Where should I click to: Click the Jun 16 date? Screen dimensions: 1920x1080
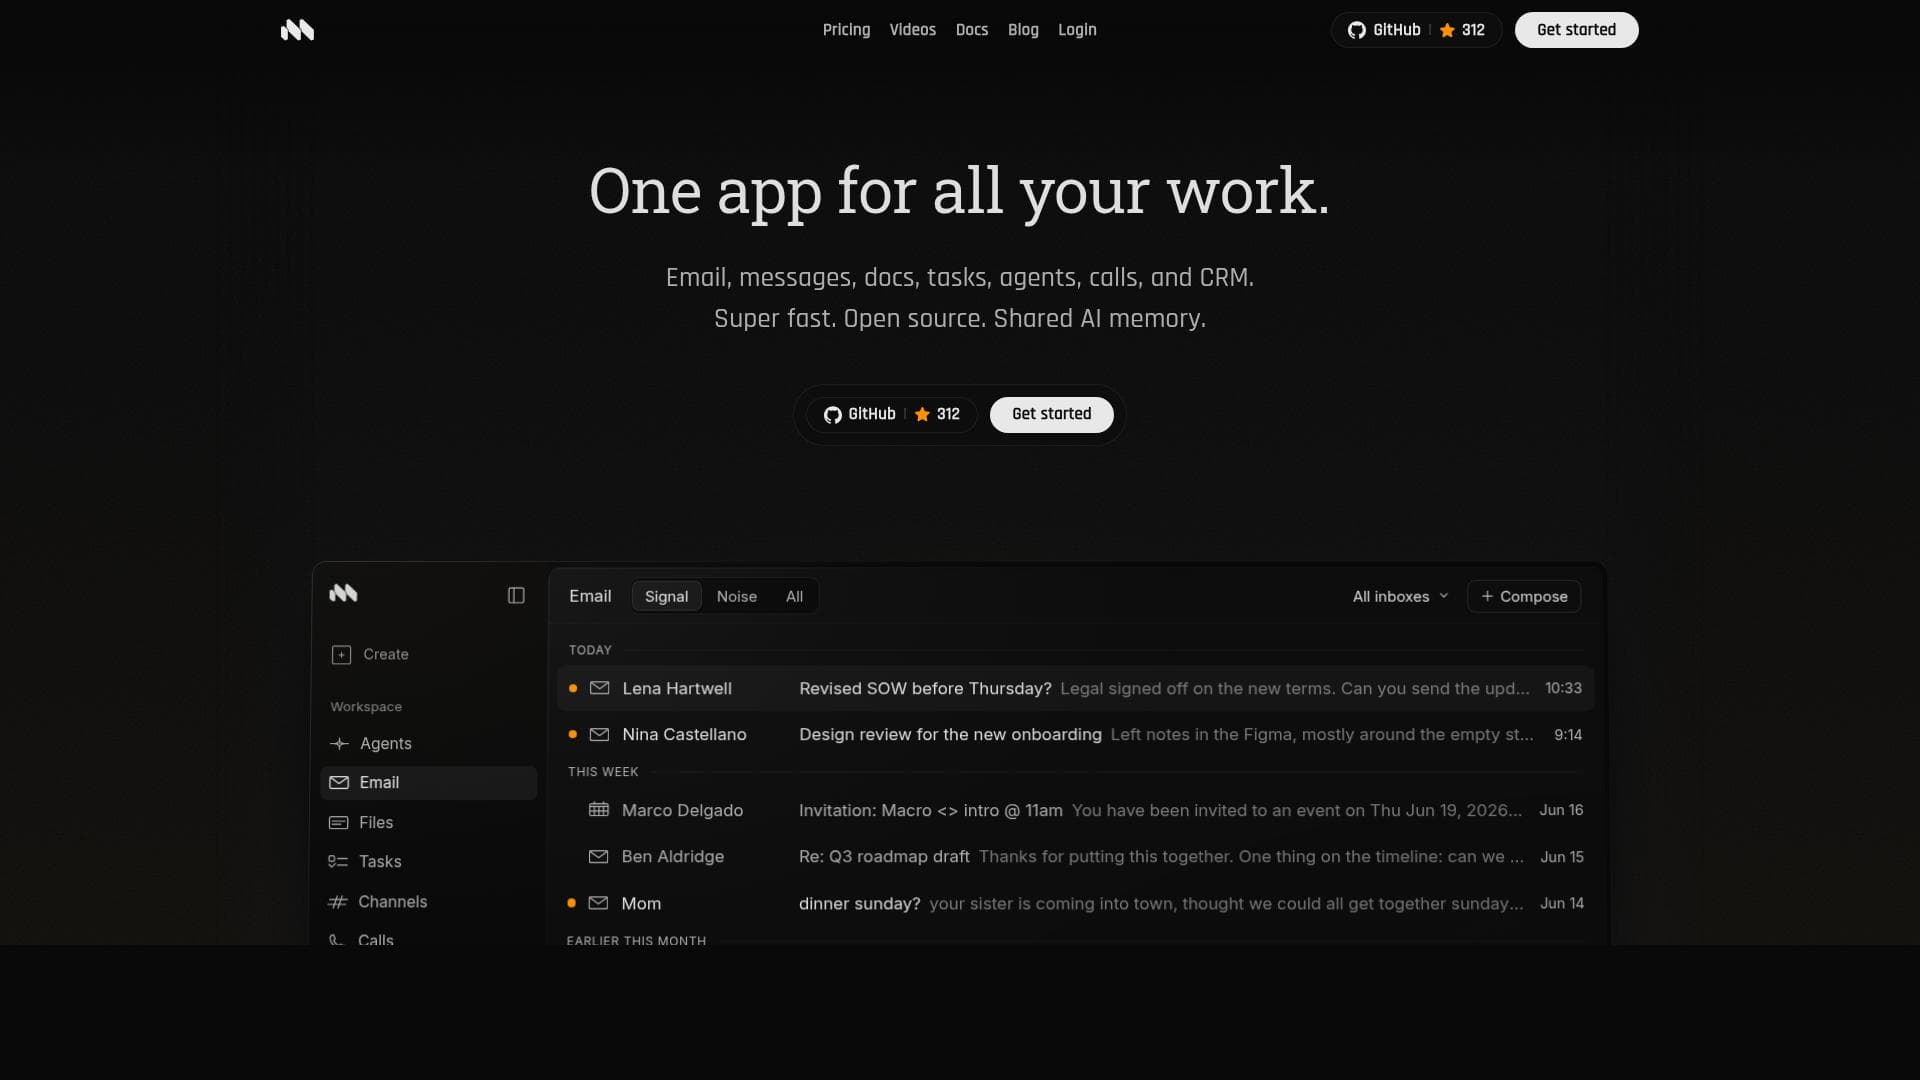click(x=1561, y=811)
